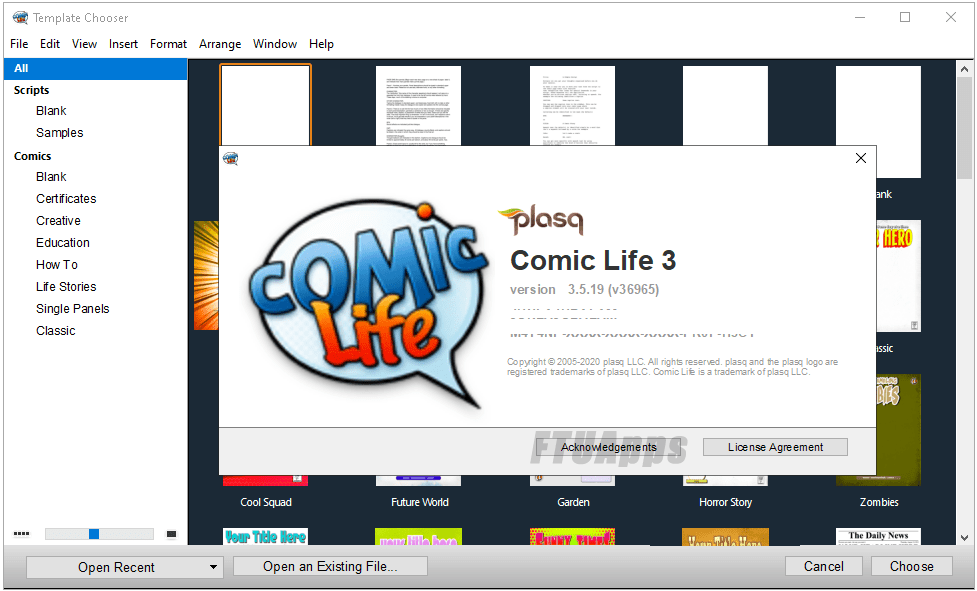
Task: Select Blank under Comics
Action: 51,177
